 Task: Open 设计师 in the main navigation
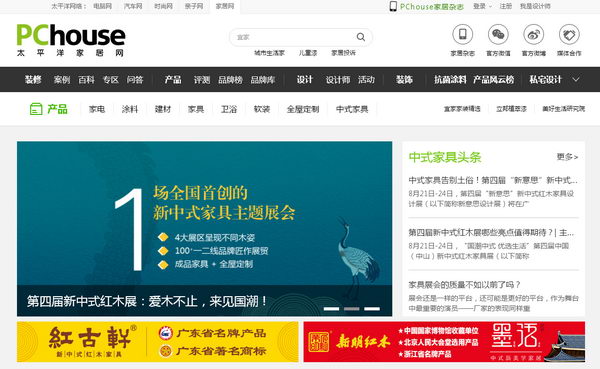point(338,80)
